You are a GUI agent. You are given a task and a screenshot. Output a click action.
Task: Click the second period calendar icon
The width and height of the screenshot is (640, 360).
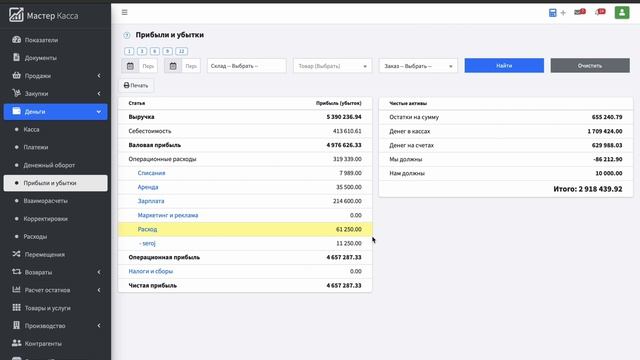173,66
